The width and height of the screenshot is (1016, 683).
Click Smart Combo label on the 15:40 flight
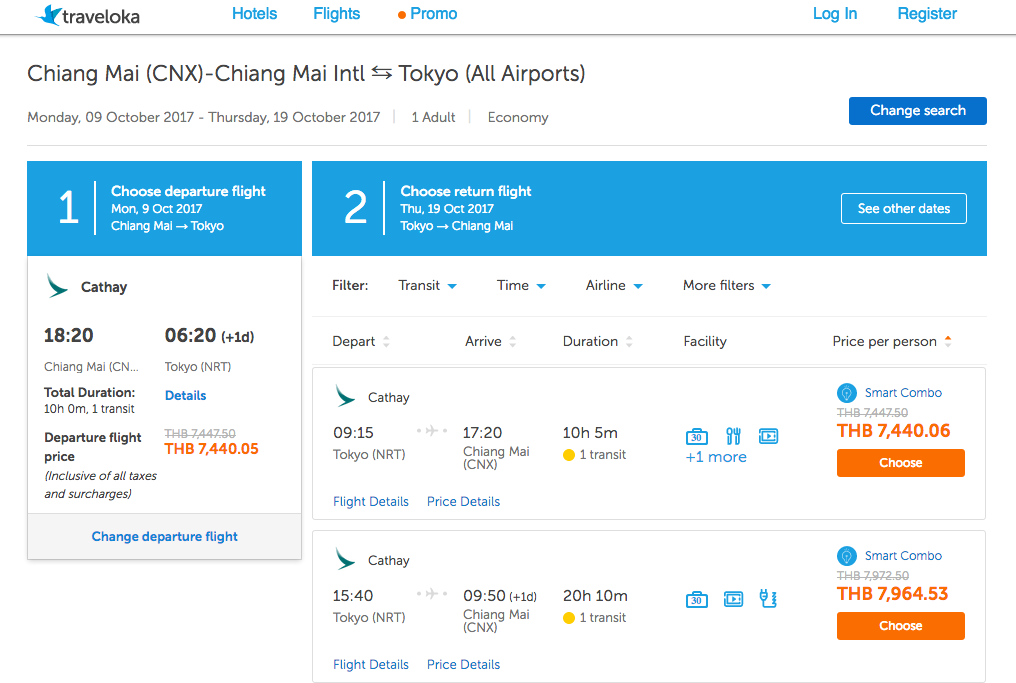coord(903,555)
